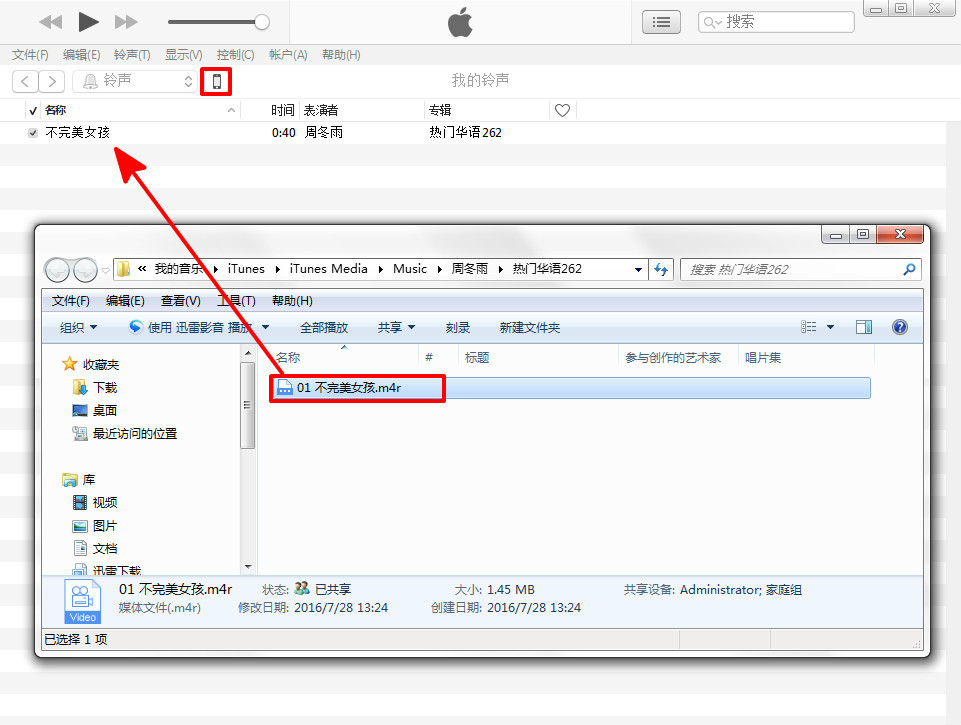961x725 pixels.
Task: Open the Explorer 查看(V) menu
Action: [x=181, y=301]
